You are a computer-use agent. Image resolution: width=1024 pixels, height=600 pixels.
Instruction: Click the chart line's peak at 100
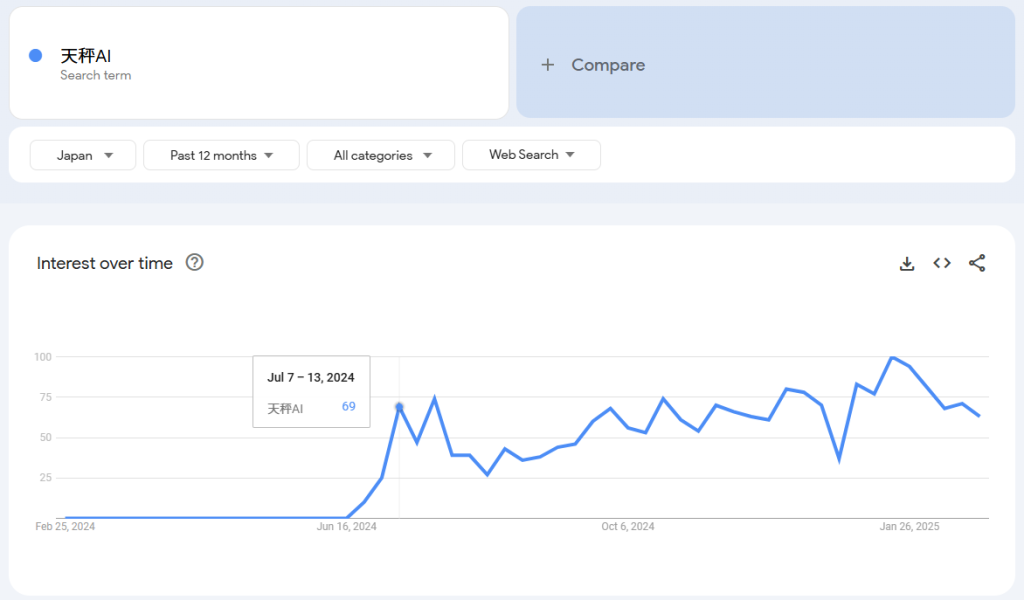click(x=891, y=357)
